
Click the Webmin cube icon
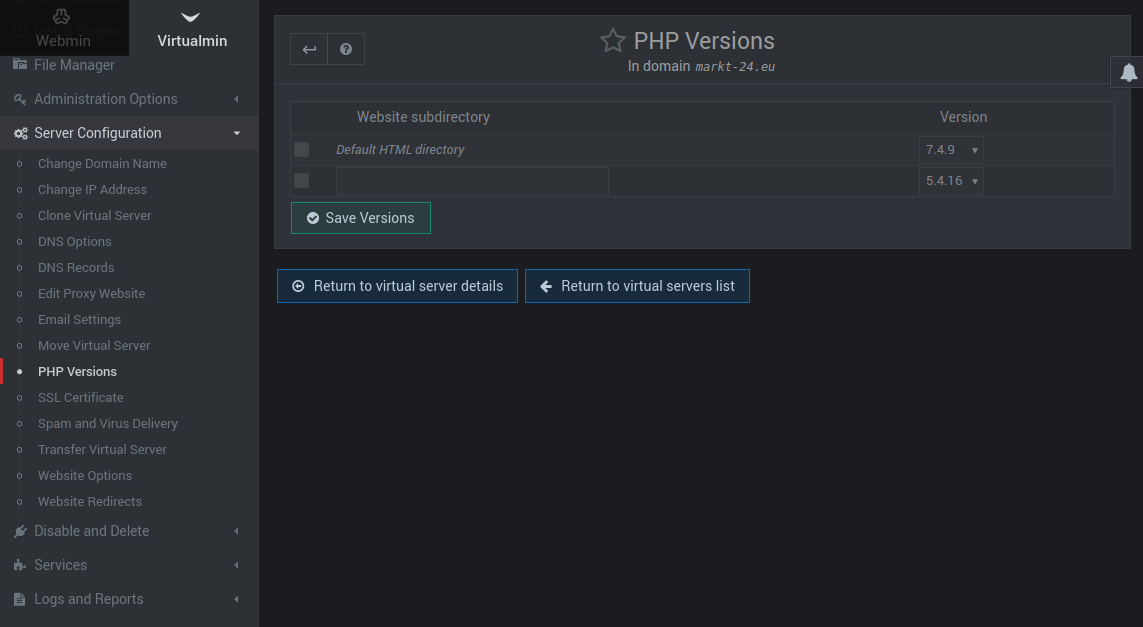61,17
